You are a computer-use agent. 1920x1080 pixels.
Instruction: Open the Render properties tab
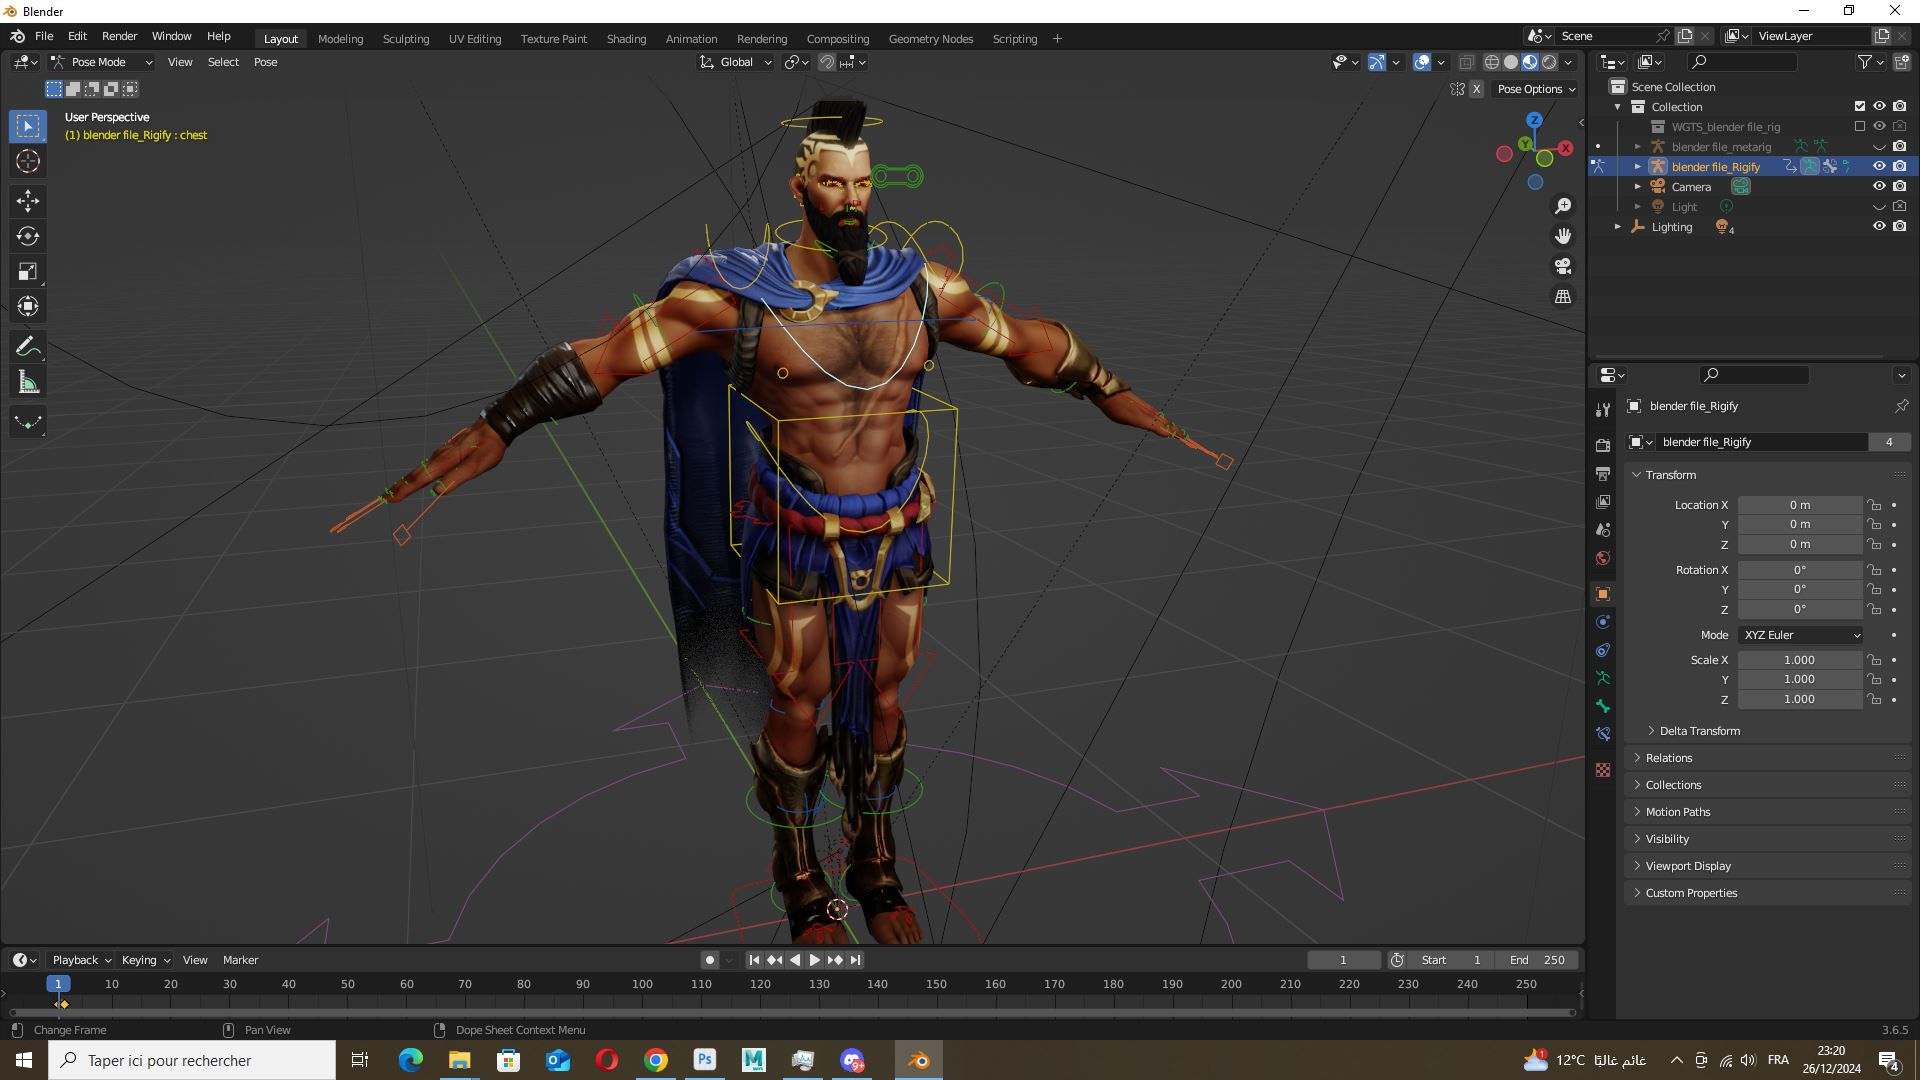pos(1603,445)
